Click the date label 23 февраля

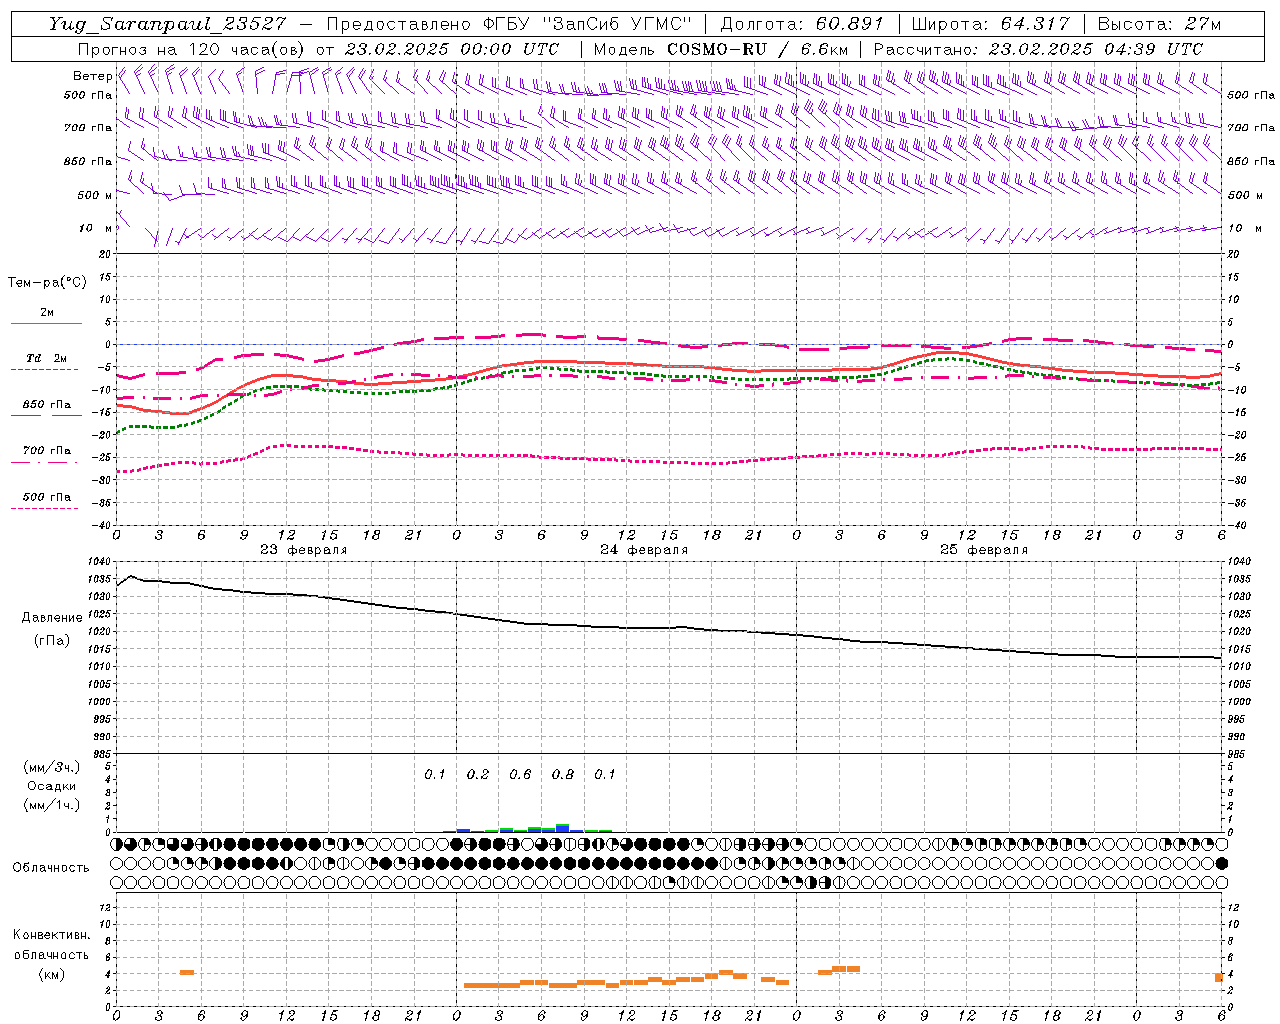304,550
